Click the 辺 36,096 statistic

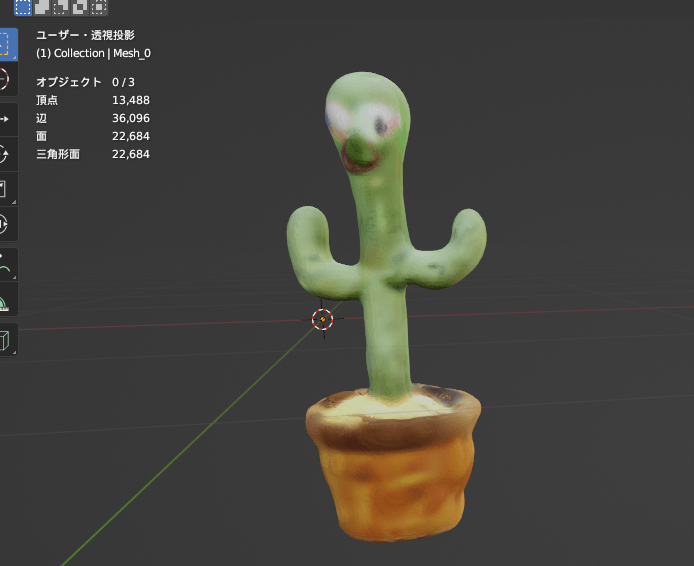[x=93, y=118]
